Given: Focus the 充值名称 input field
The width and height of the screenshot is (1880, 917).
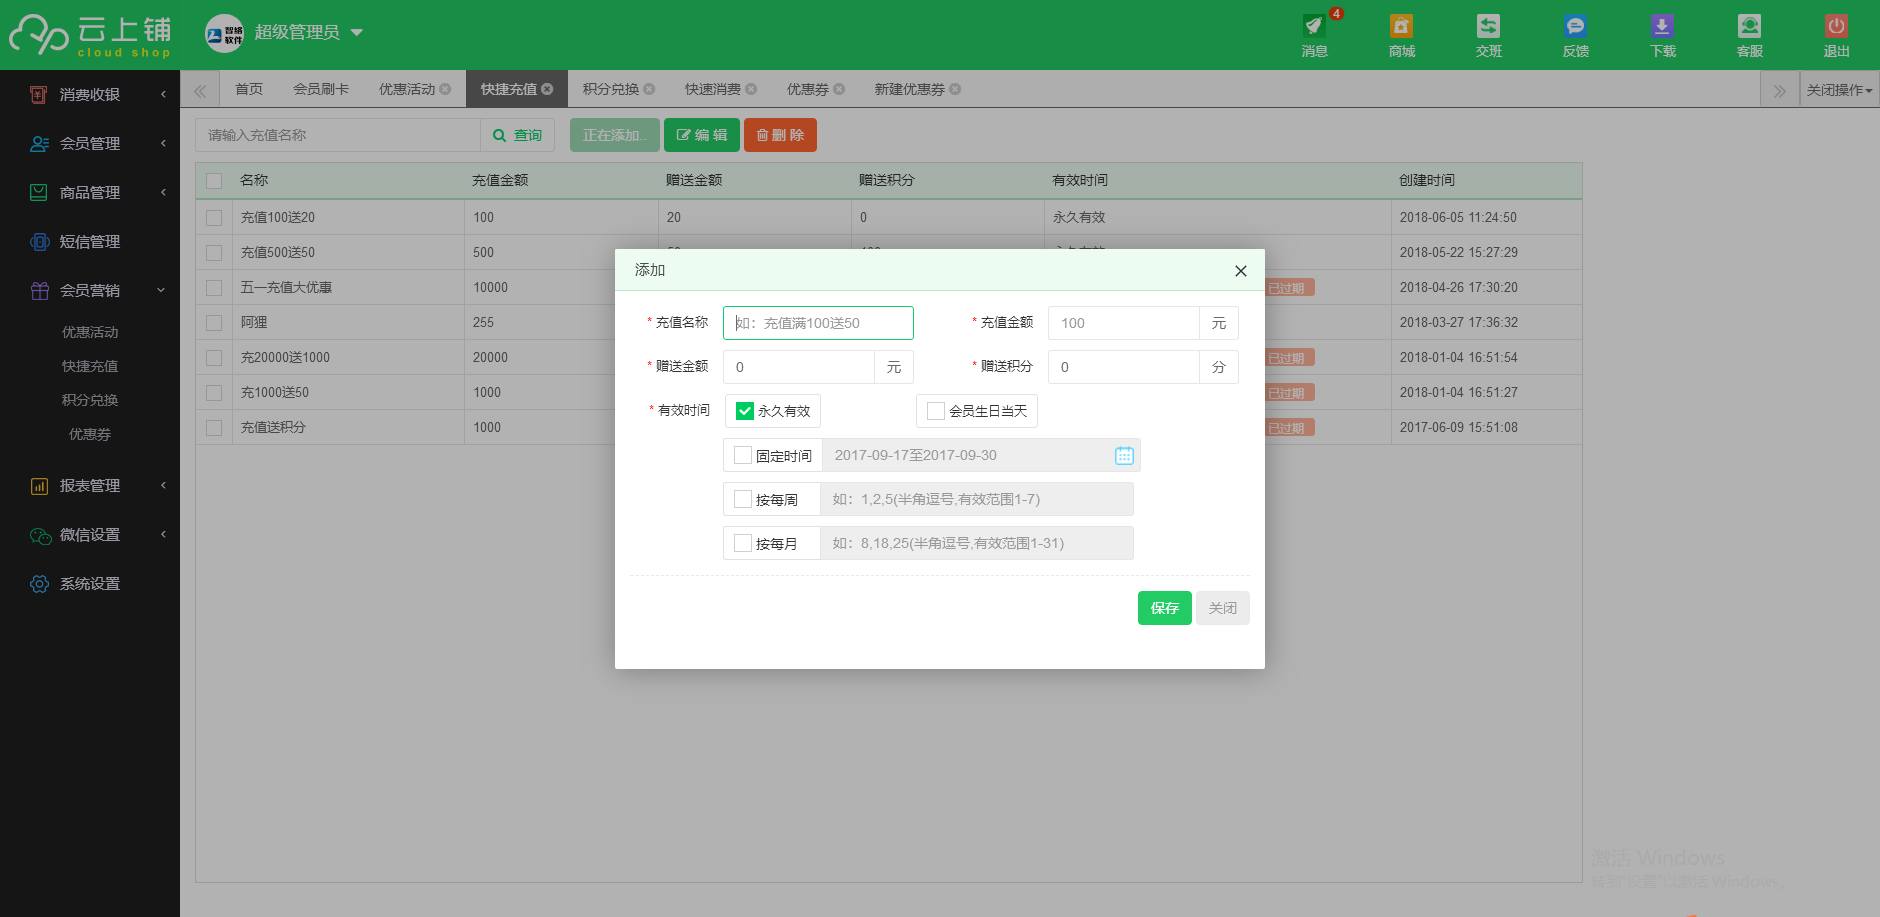Looking at the screenshot, I should 818,323.
